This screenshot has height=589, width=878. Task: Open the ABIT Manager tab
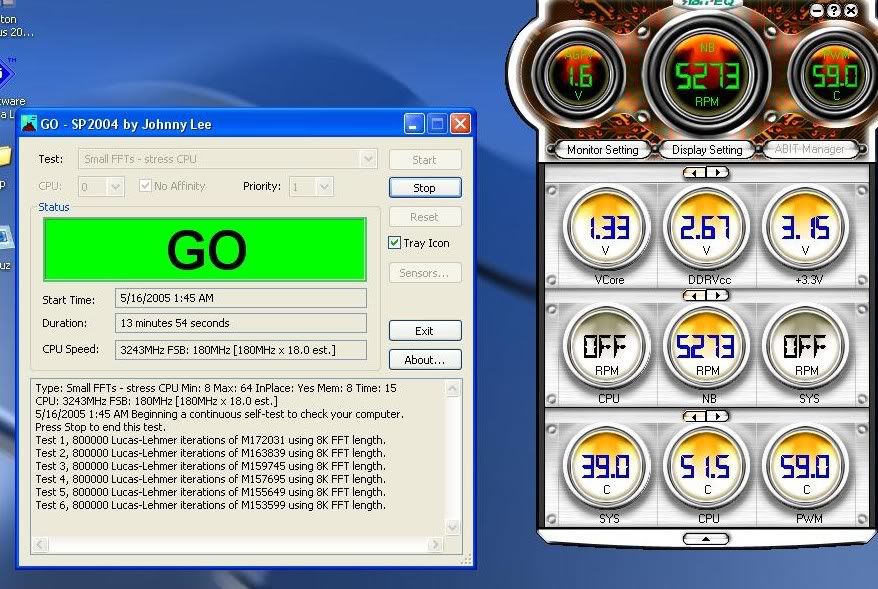point(809,149)
